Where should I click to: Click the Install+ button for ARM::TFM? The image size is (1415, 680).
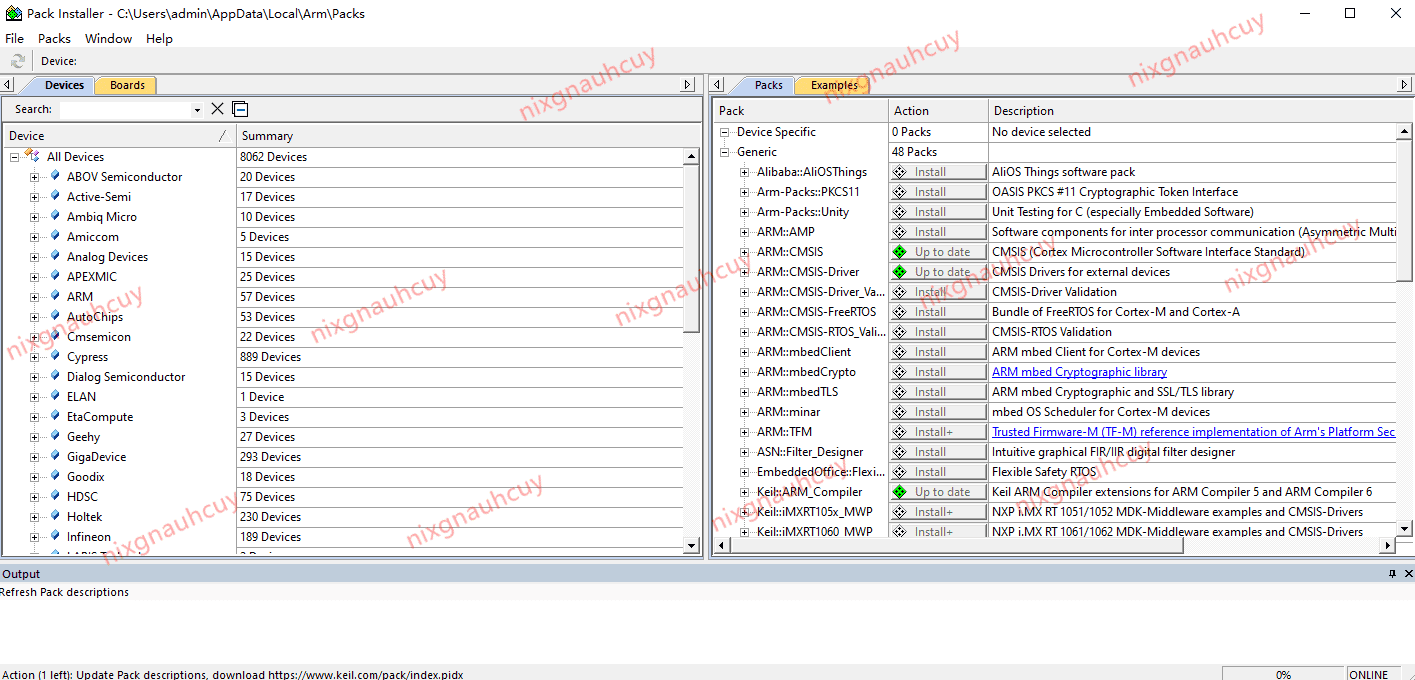click(x=938, y=432)
